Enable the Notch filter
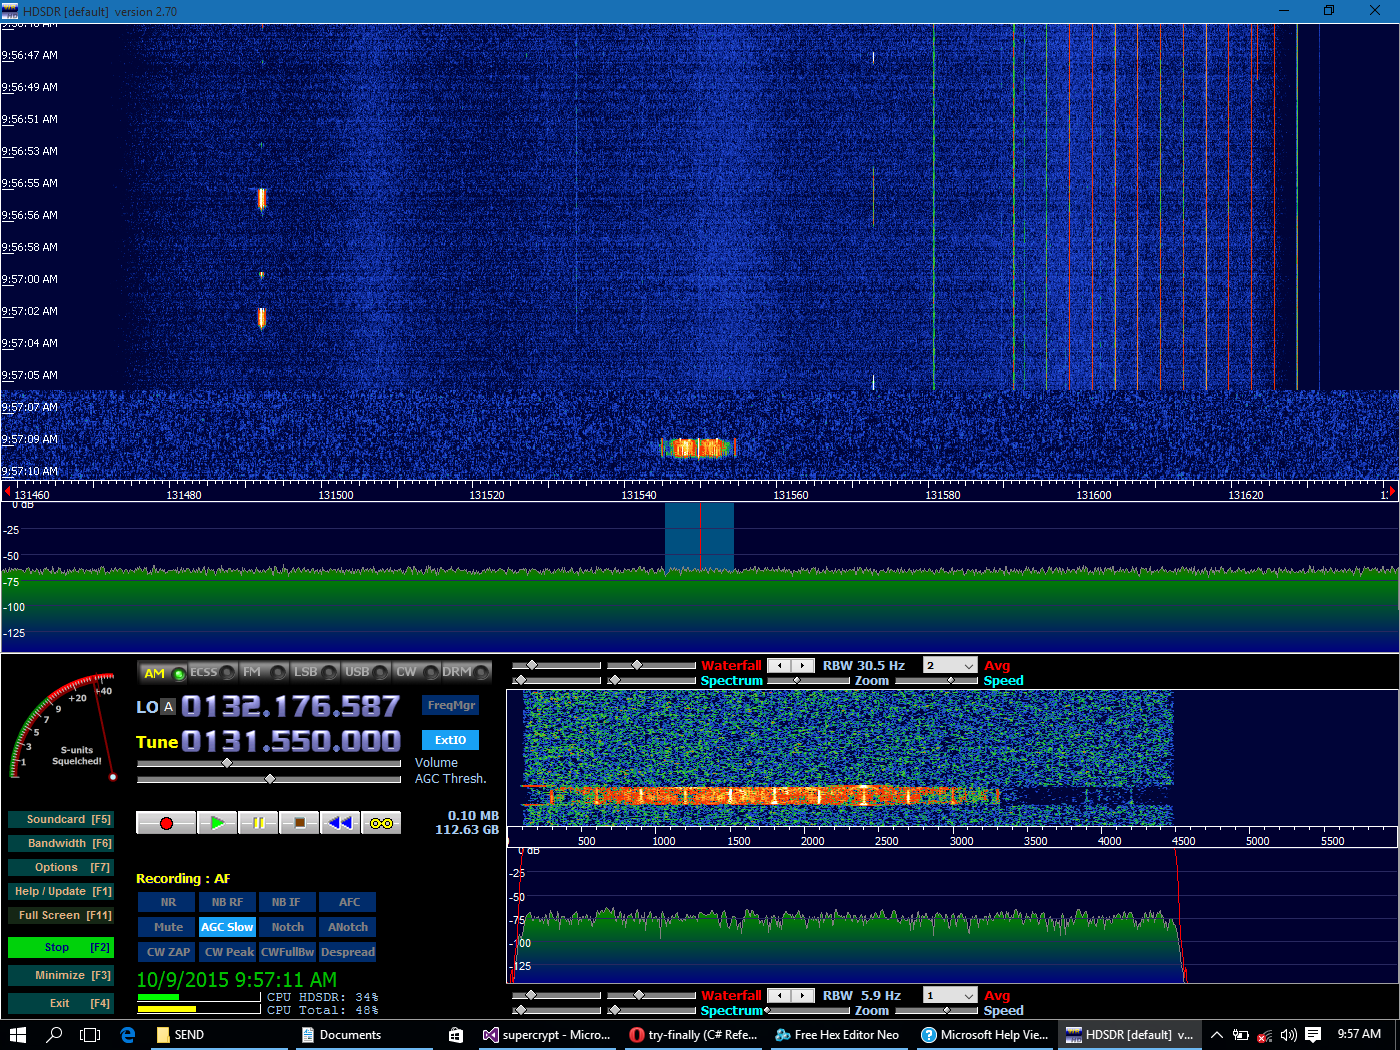The image size is (1400, 1050). pos(287,927)
